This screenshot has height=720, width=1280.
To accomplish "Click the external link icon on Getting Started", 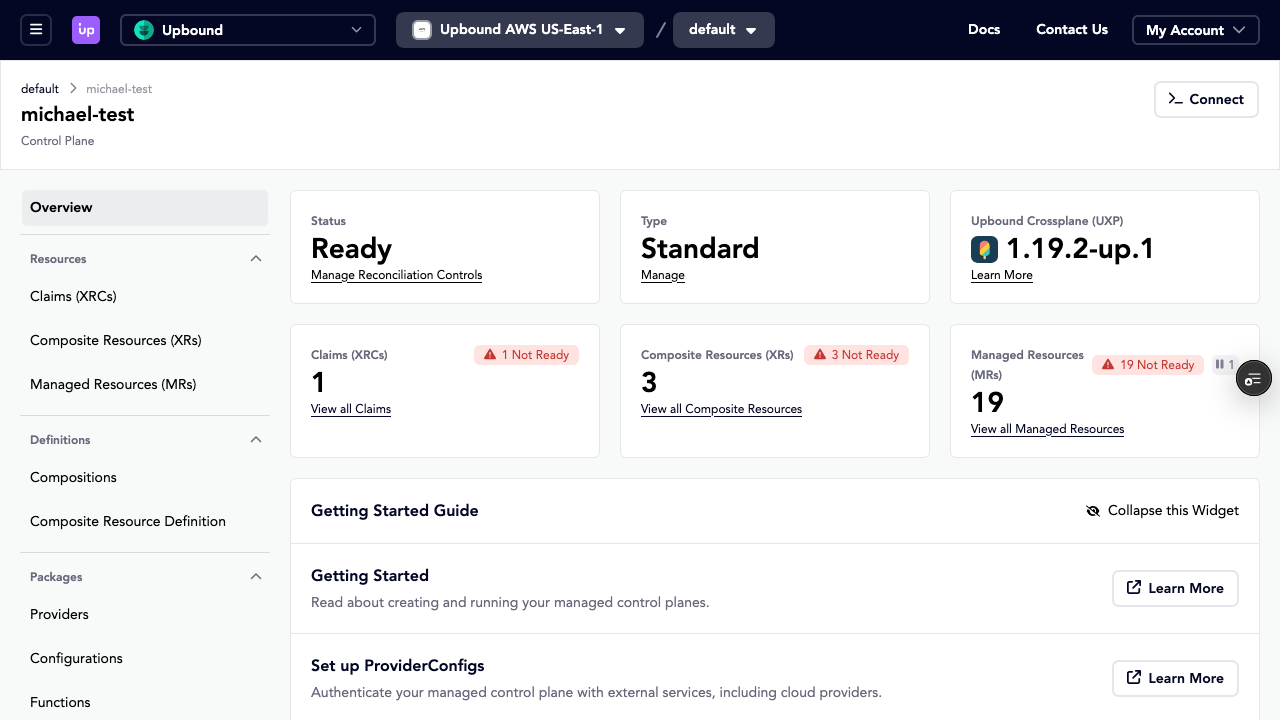I will coord(1133,588).
